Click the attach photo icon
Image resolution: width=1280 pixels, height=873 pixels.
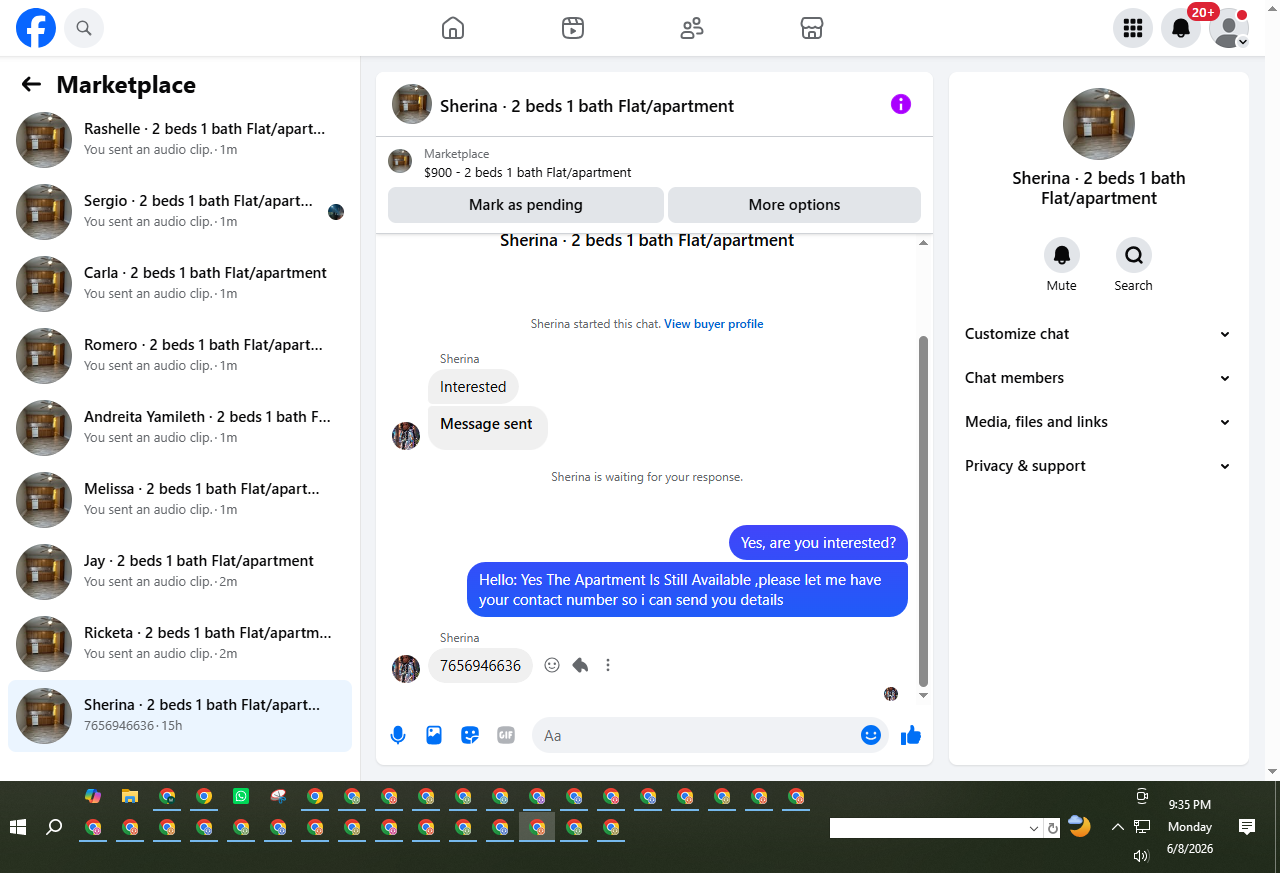point(434,736)
